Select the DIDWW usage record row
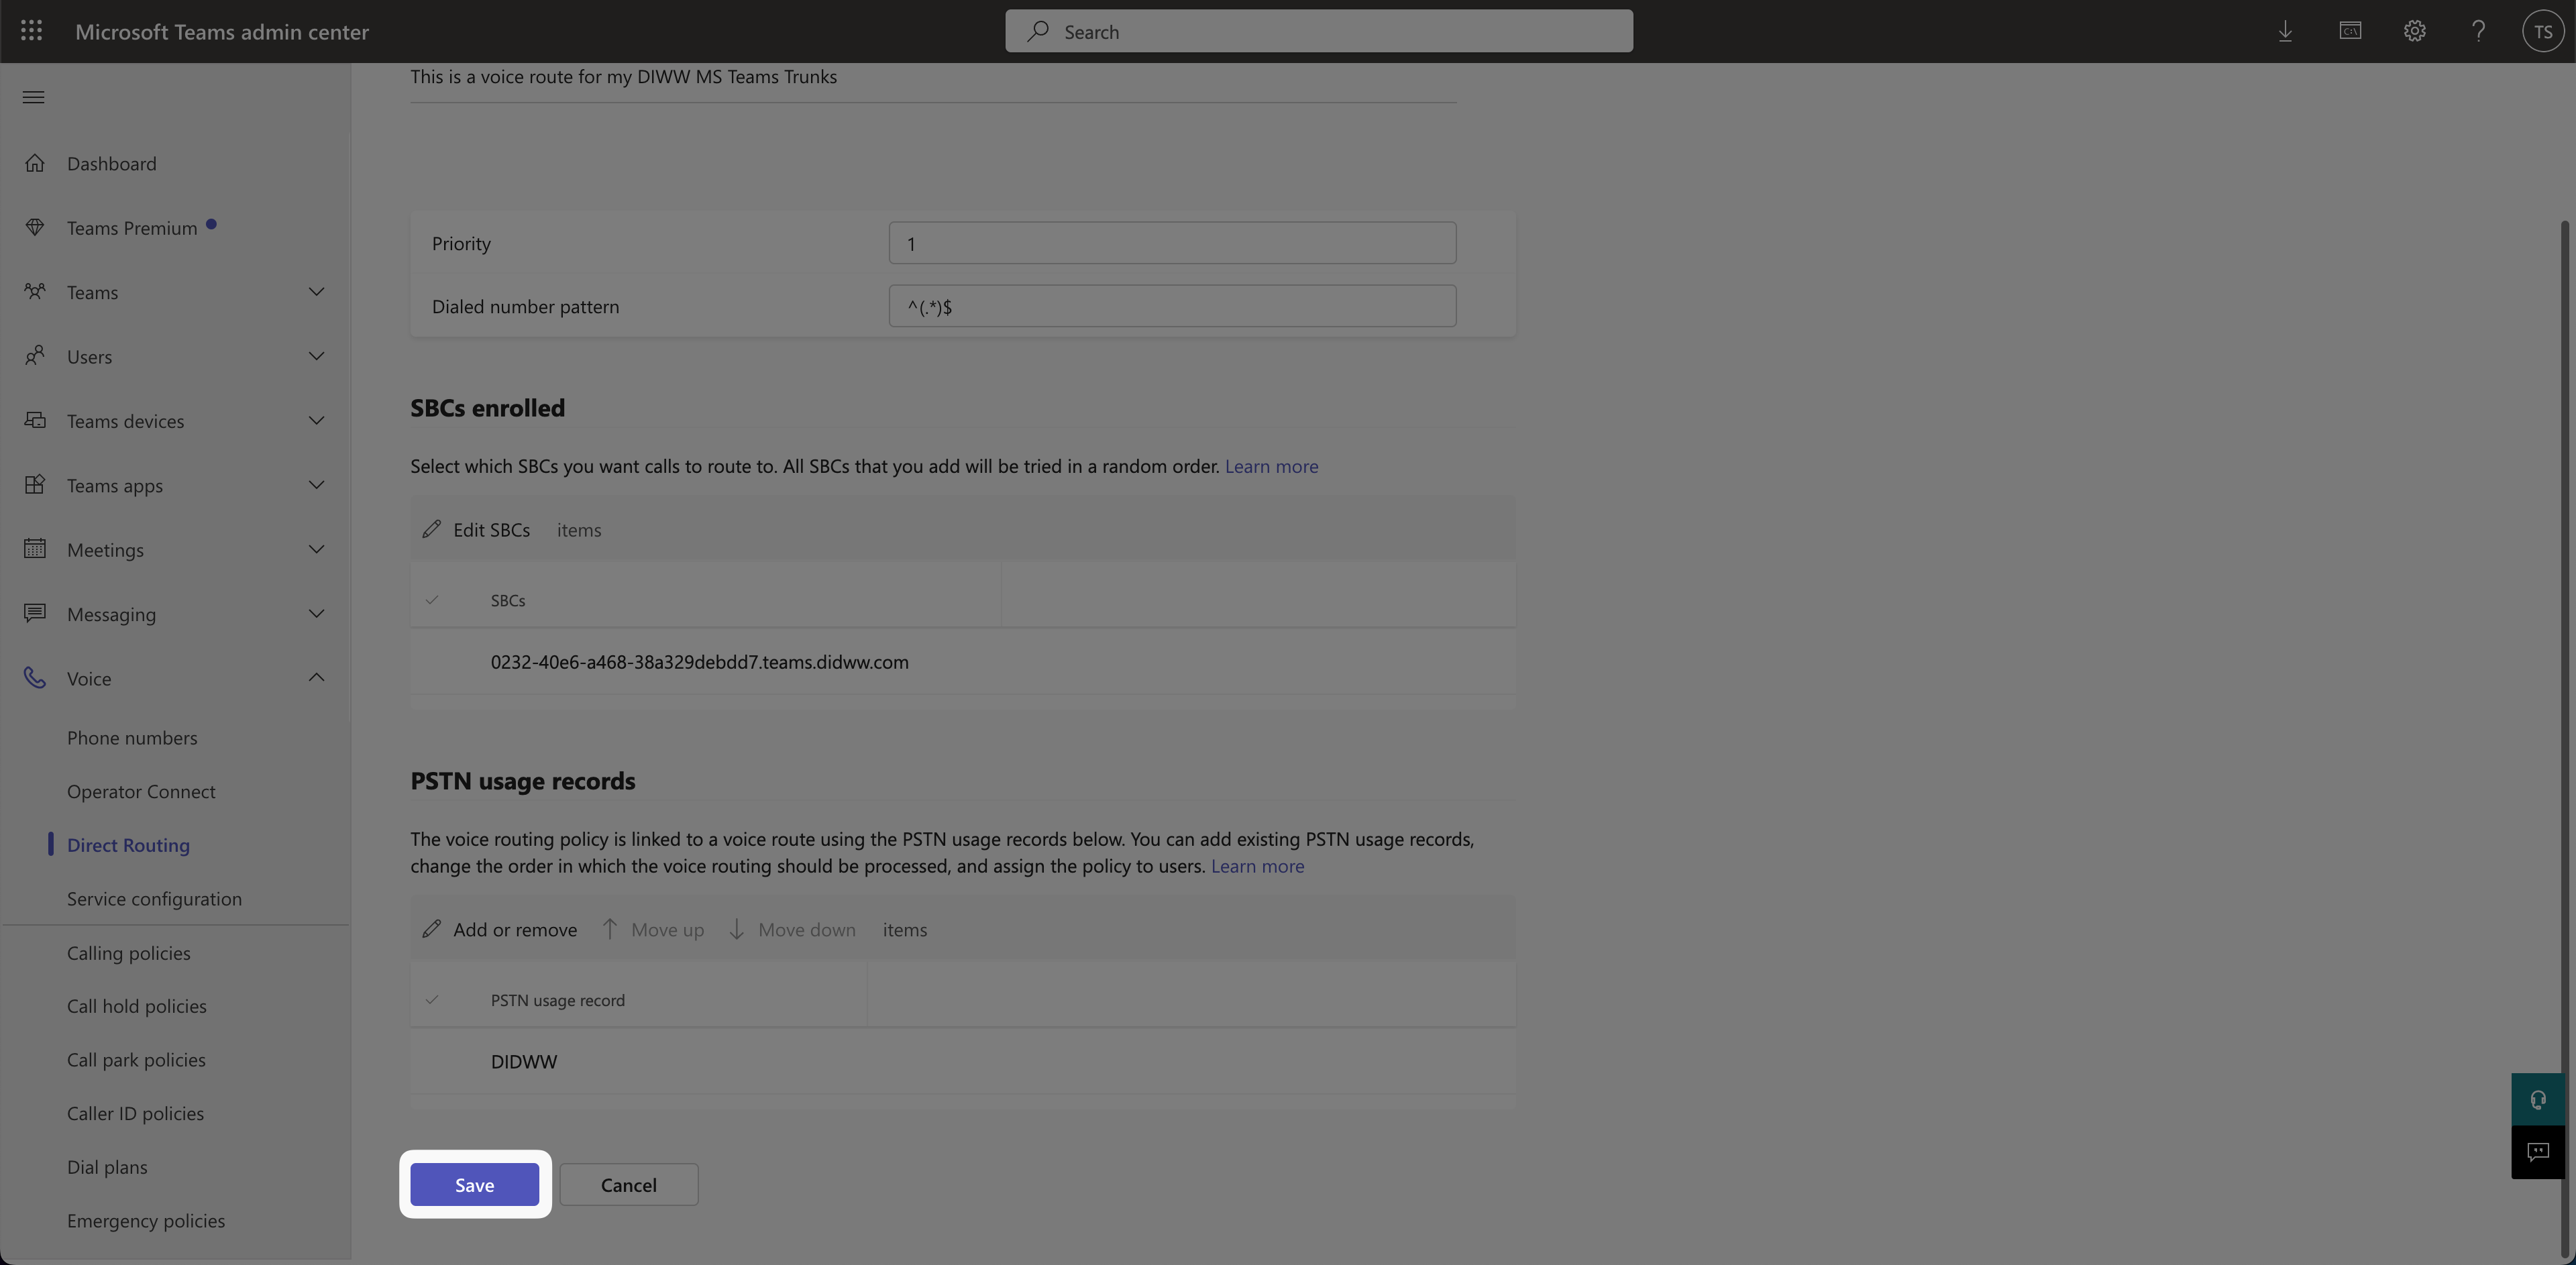This screenshot has width=2576, height=1265. 962,1061
